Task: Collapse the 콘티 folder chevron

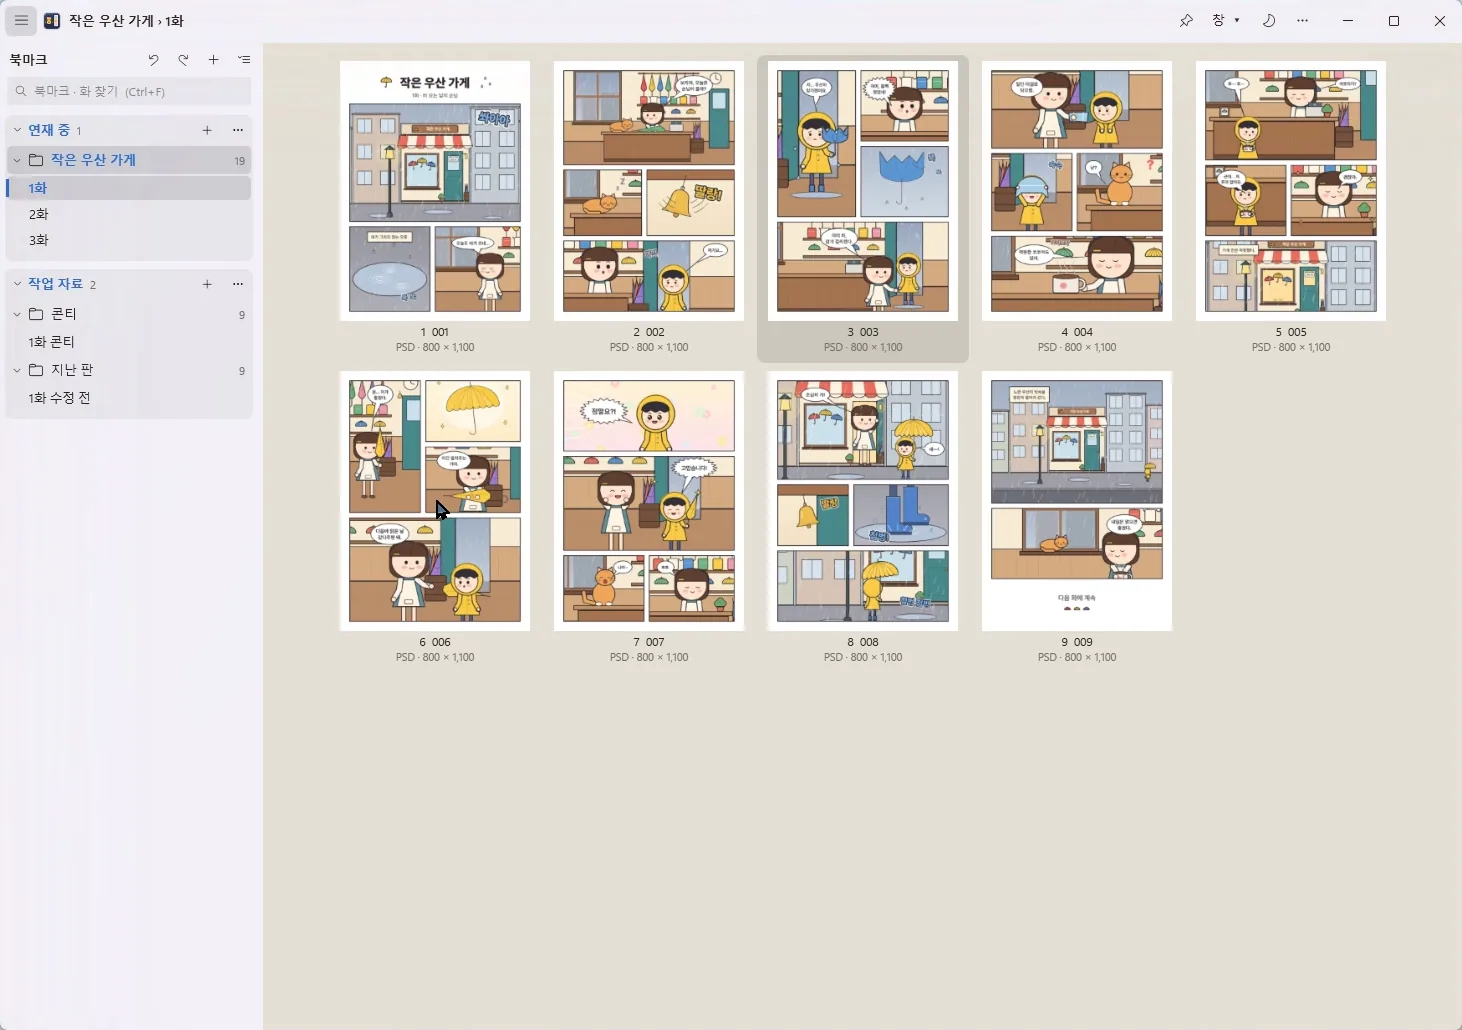Action: tap(17, 314)
